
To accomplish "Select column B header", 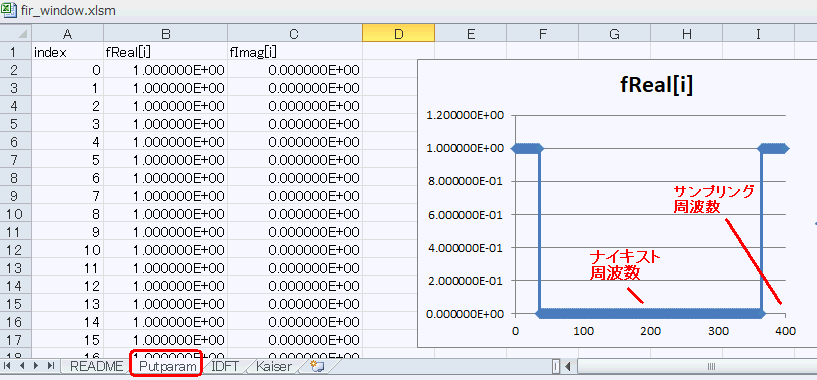I will (166, 34).
